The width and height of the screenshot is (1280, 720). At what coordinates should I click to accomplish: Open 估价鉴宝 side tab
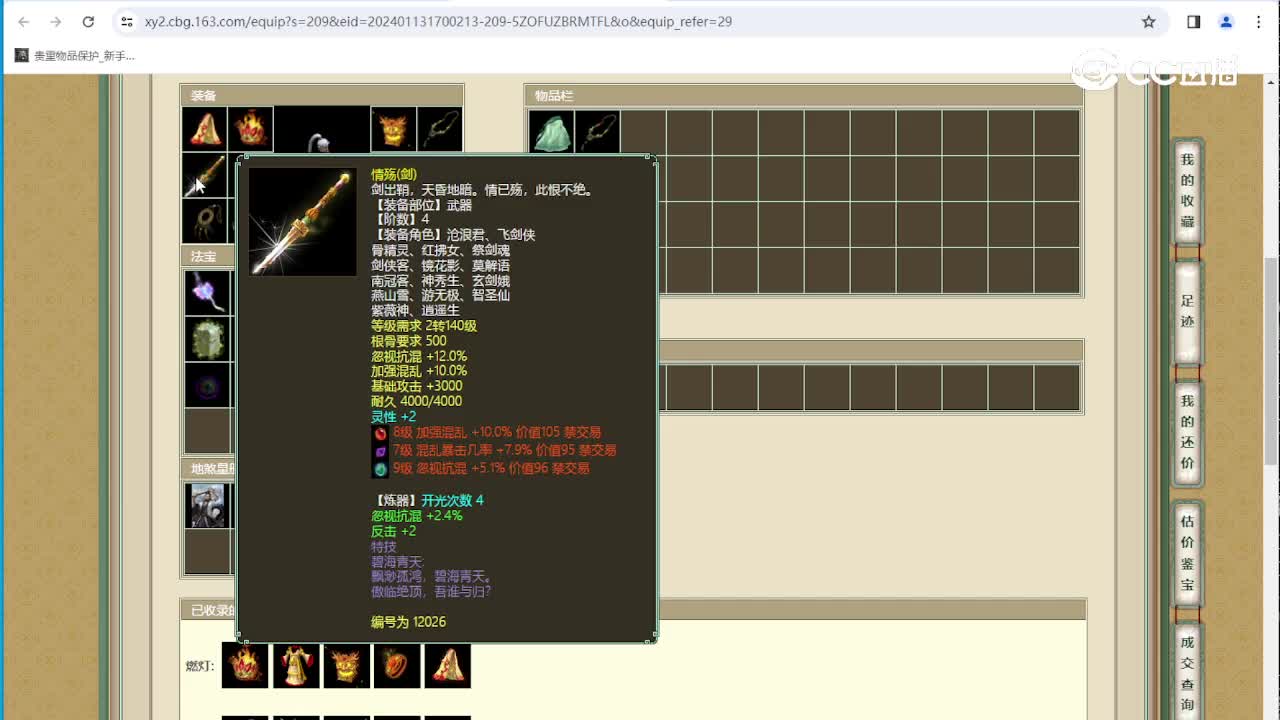[1187, 553]
